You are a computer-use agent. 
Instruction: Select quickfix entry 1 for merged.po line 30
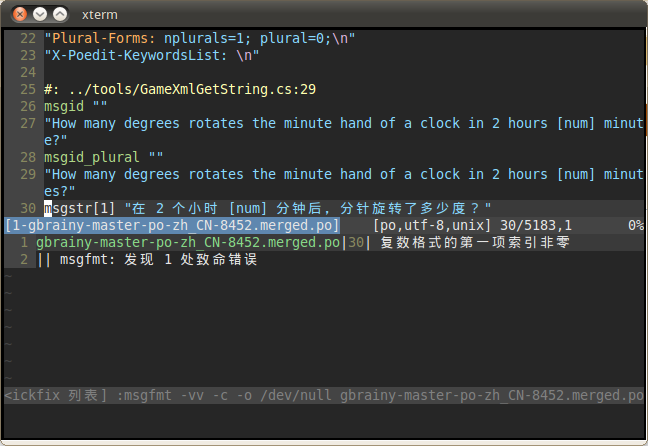tap(303, 242)
